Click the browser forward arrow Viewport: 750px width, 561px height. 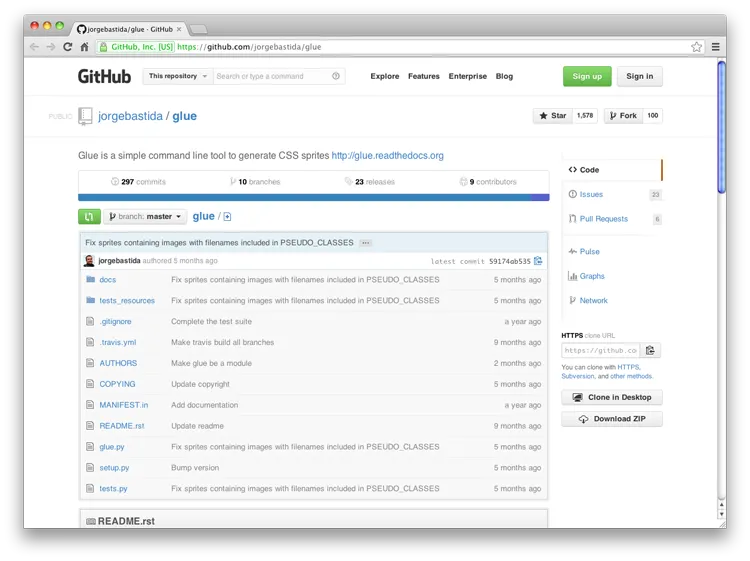click(51, 47)
